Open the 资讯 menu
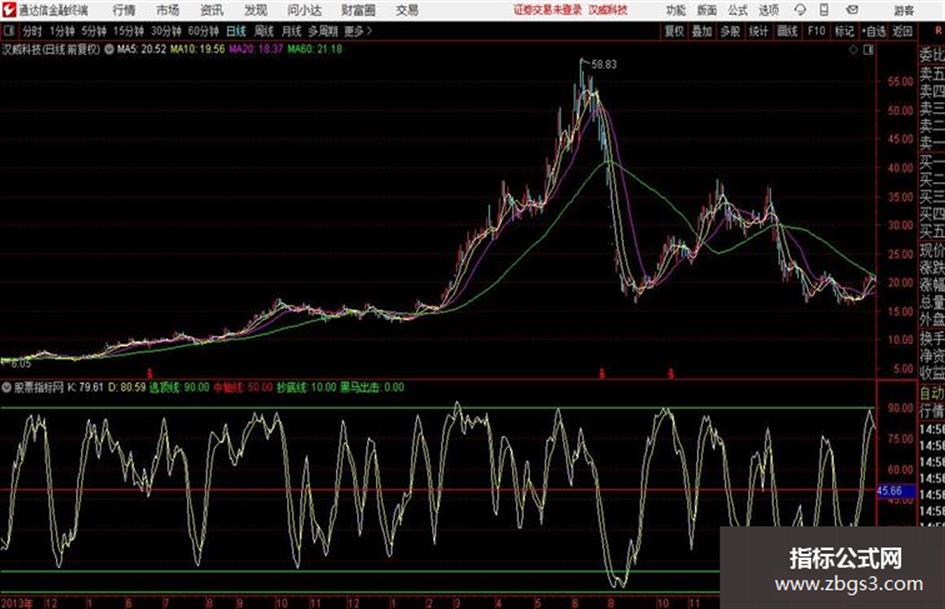This screenshot has height=609, width=945. [212, 10]
